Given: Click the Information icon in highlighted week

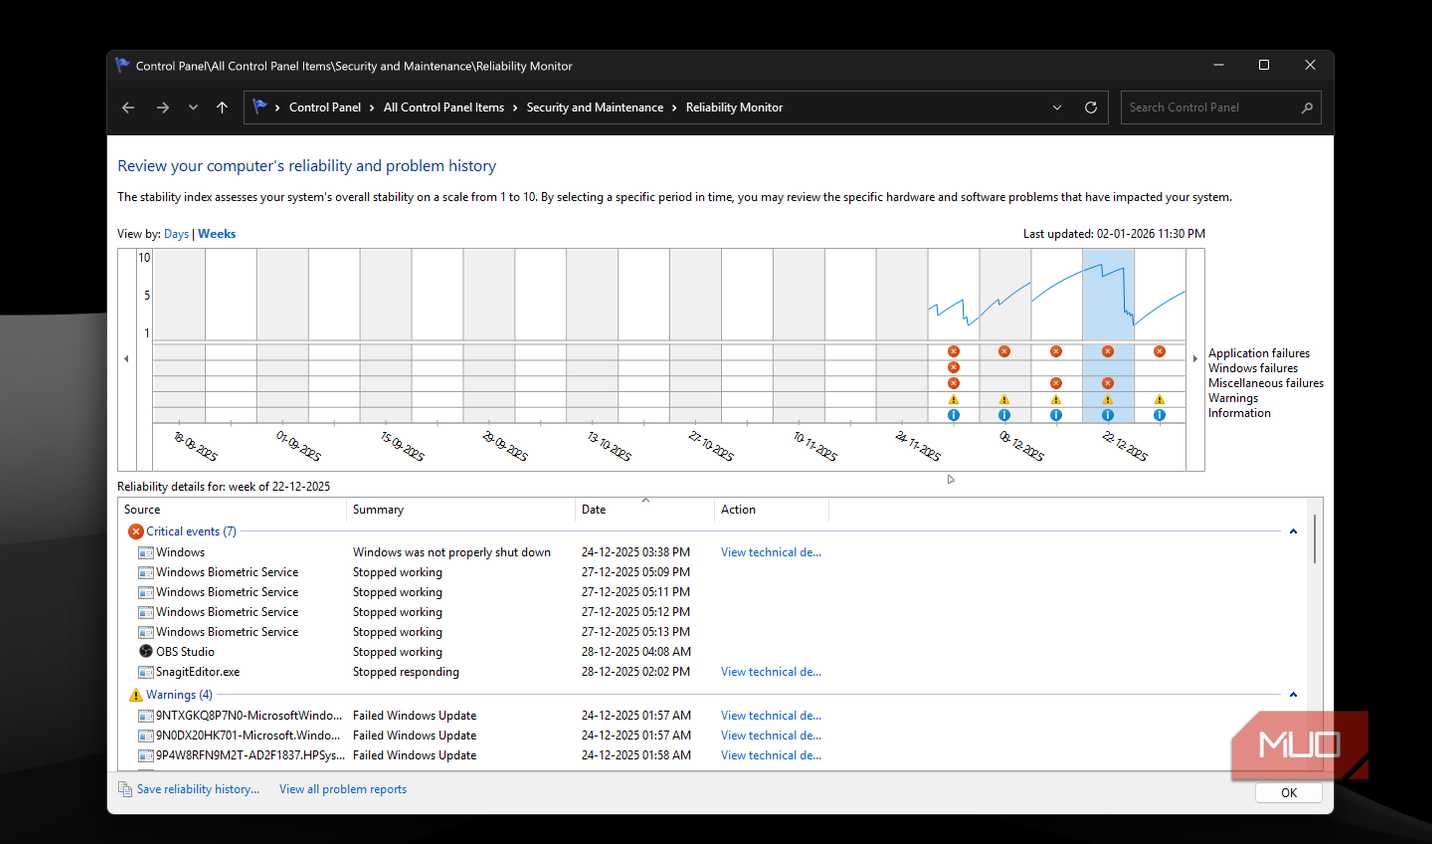Looking at the screenshot, I should coord(1107,415).
